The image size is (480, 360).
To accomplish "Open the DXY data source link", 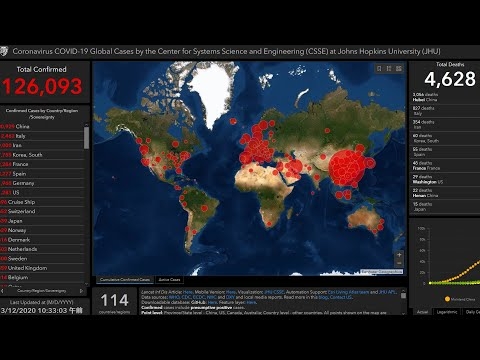I will click(x=230, y=297).
